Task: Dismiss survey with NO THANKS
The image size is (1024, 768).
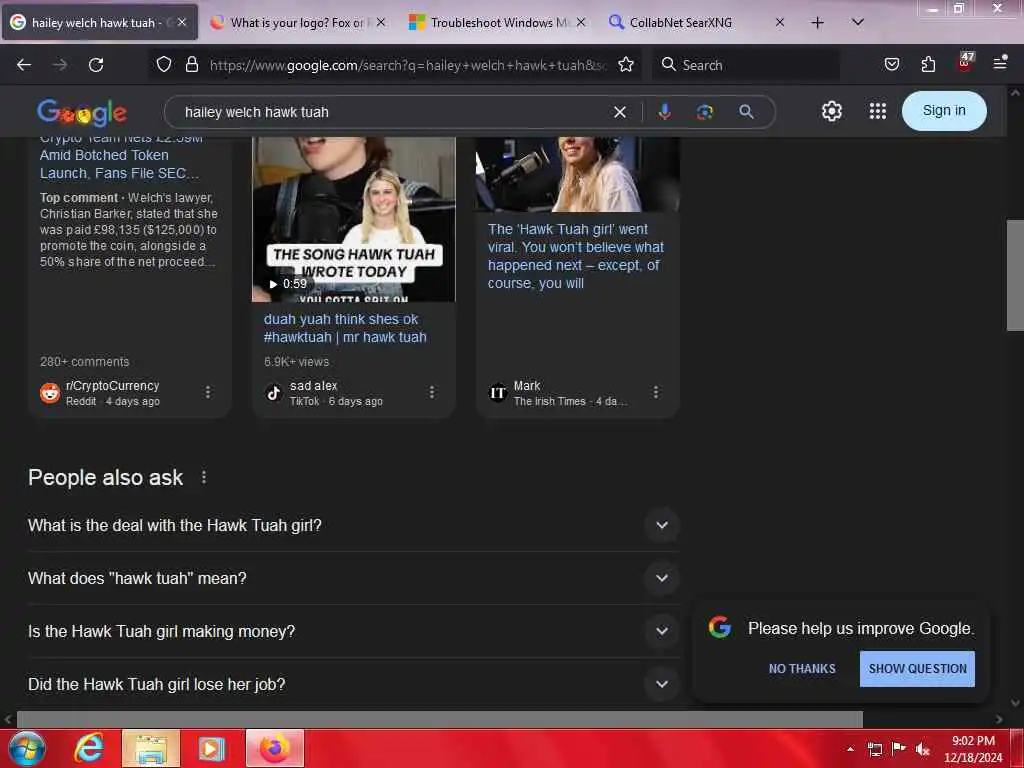Action: click(x=802, y=669)
